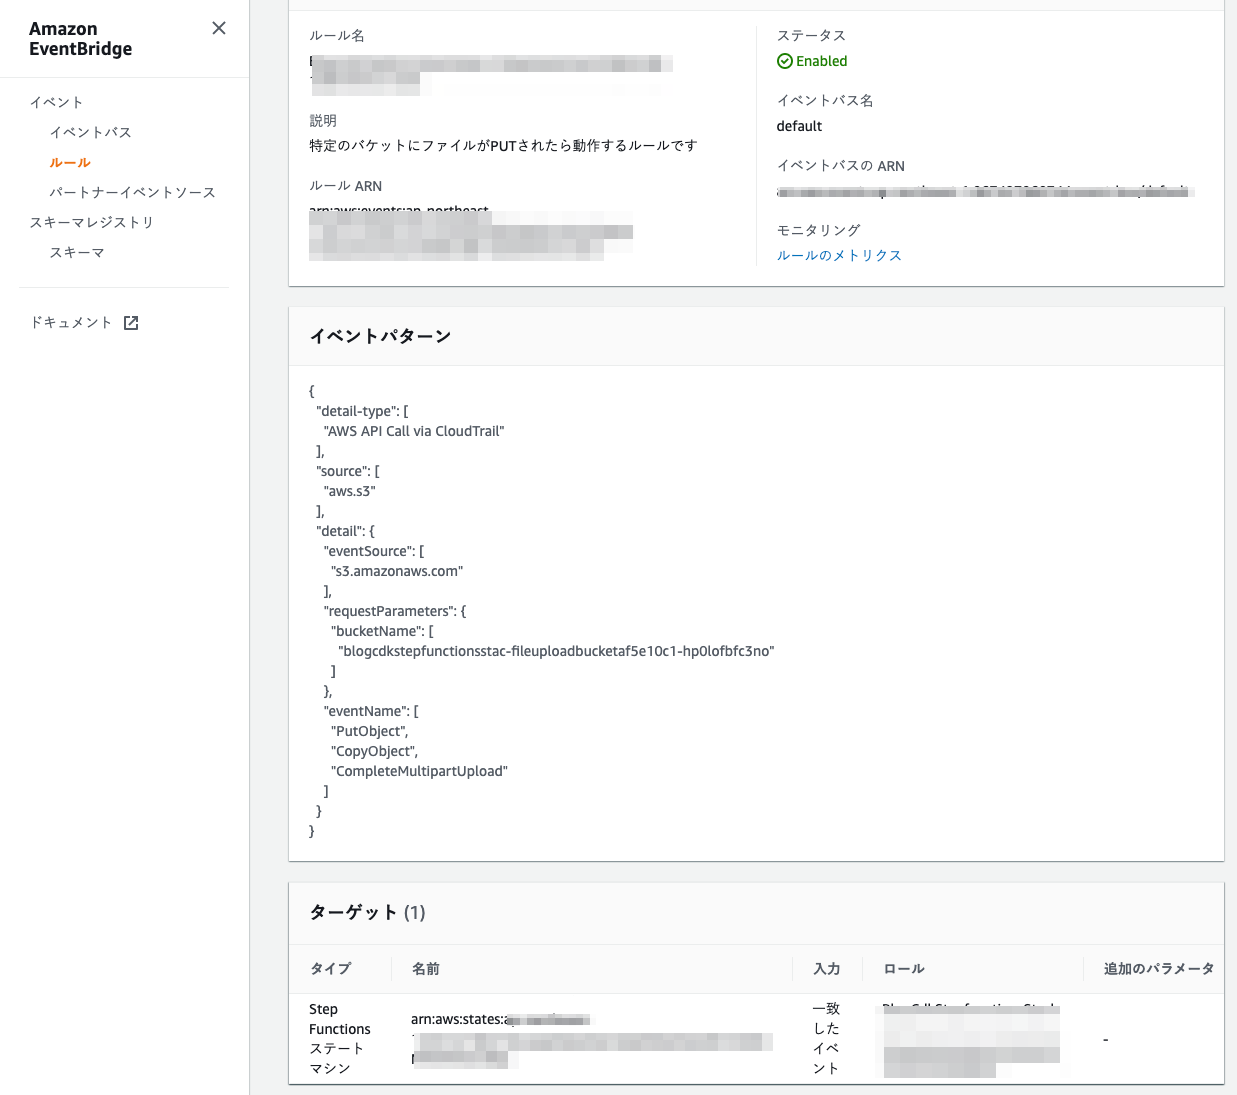Select the Step Functions ステートマシン type cell
Image resolution: width=1237 pixels, height=1095 pixels.
tap(340, 1038)
